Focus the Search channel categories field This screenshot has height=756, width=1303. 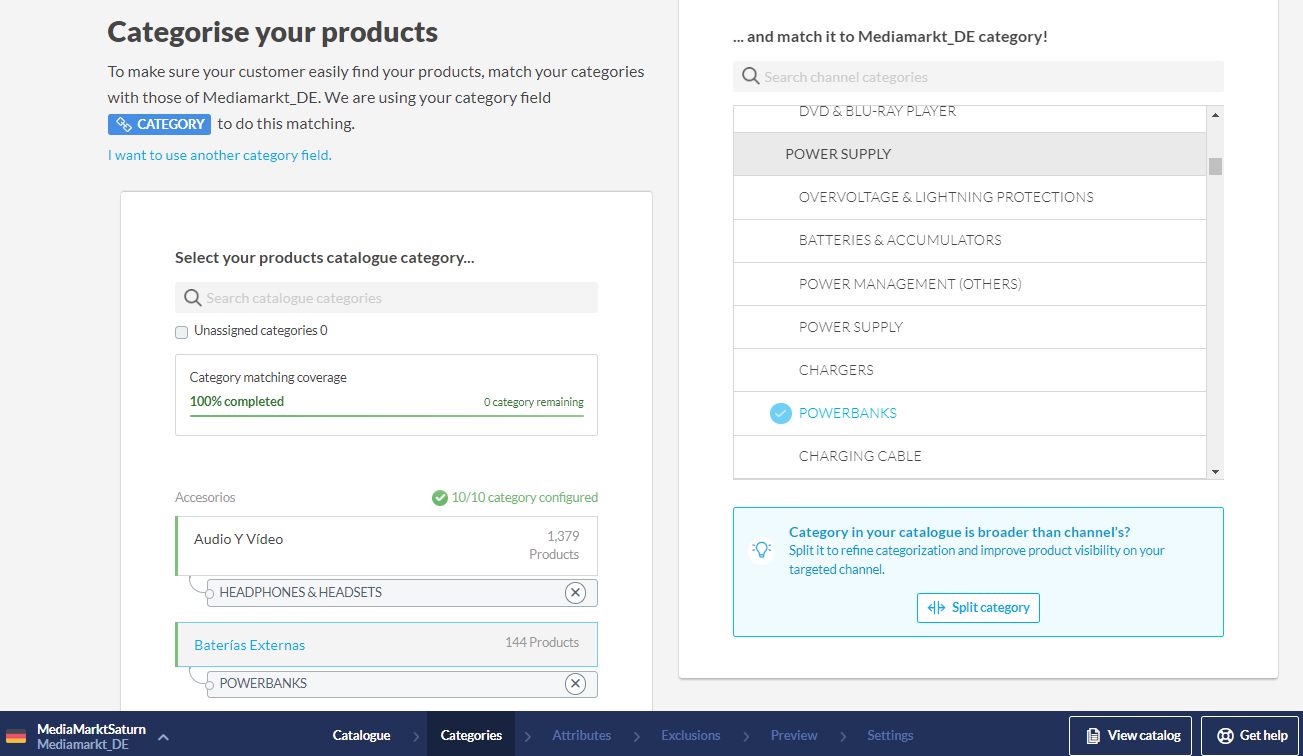tap(990, 77)
